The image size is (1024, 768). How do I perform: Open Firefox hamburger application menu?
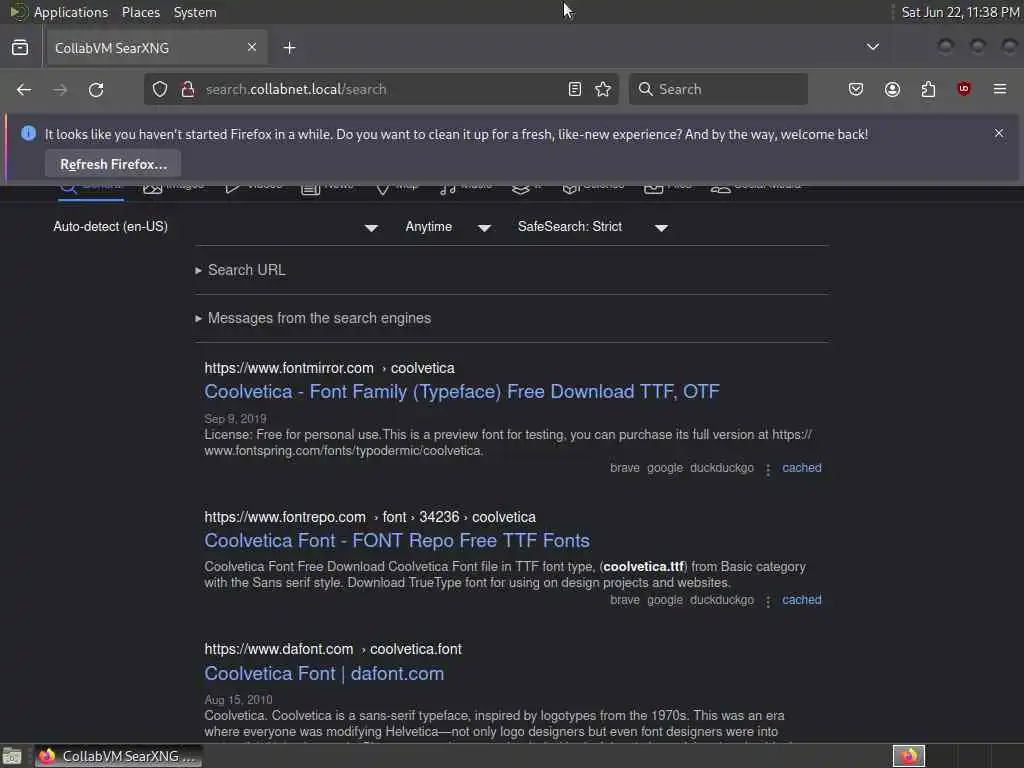click(x=1000, y=89)
